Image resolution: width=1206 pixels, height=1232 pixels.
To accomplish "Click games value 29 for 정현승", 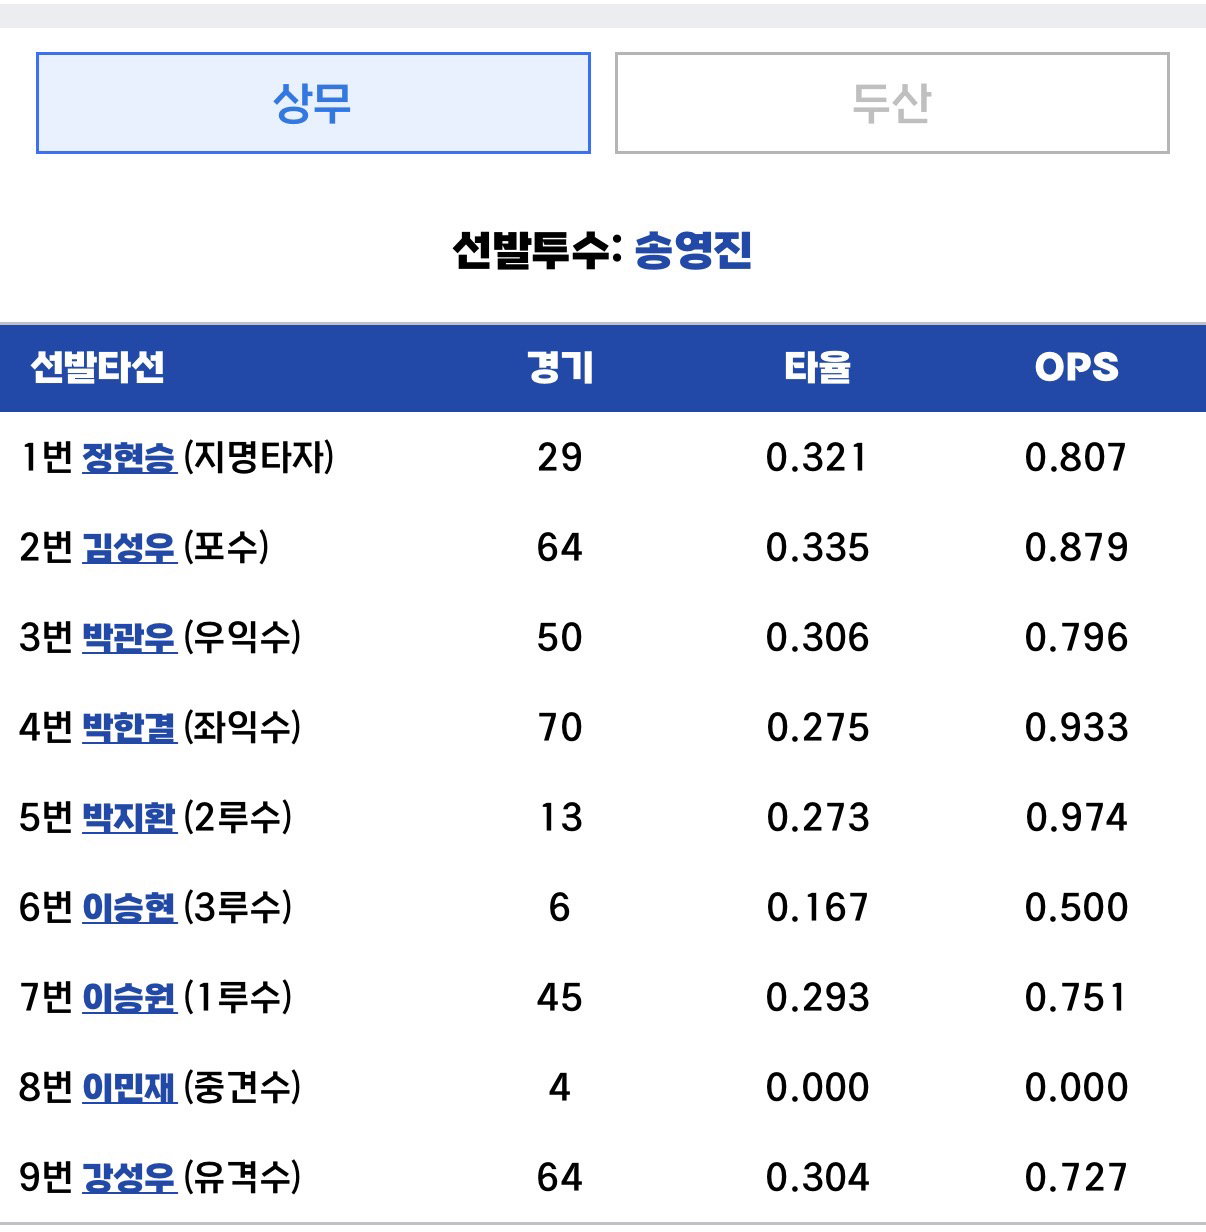I will pyautogui.click(x=560, y=457).
